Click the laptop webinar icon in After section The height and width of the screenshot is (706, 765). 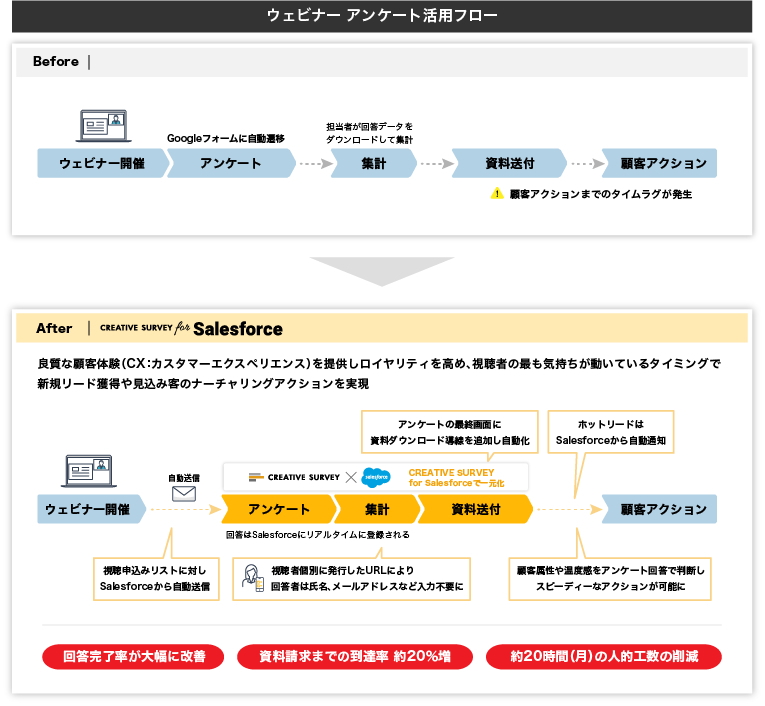(89, 471)
